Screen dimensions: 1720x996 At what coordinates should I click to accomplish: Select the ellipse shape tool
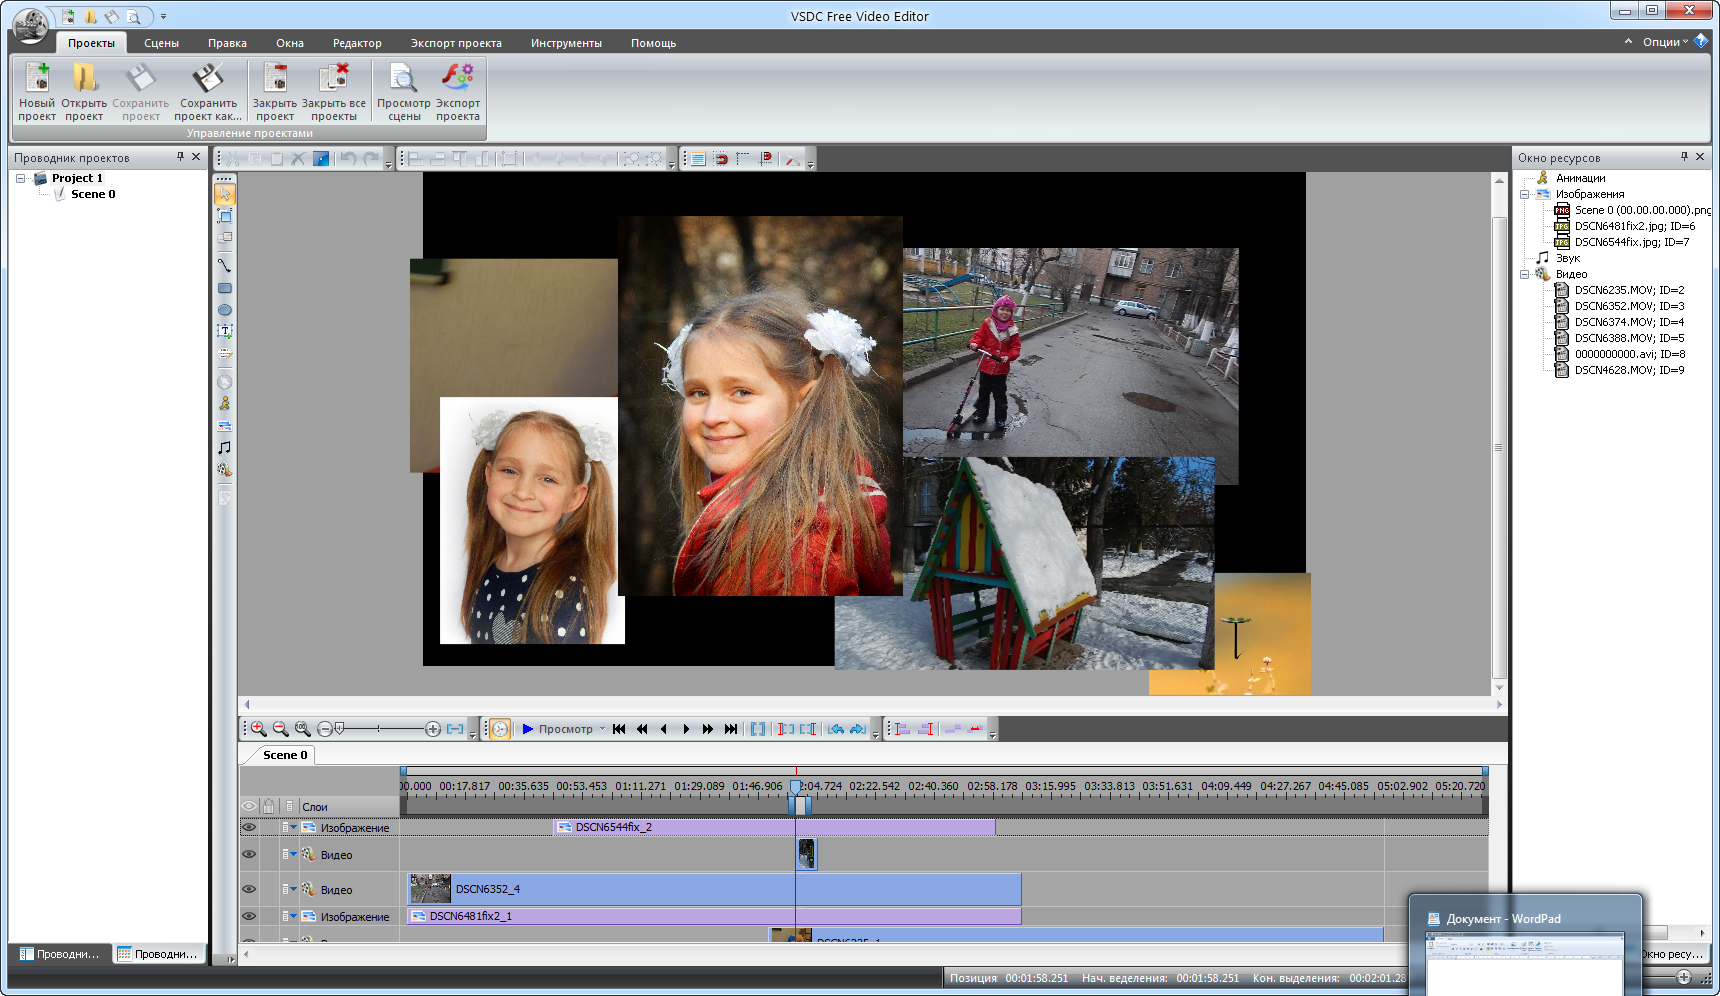[225, 310]
